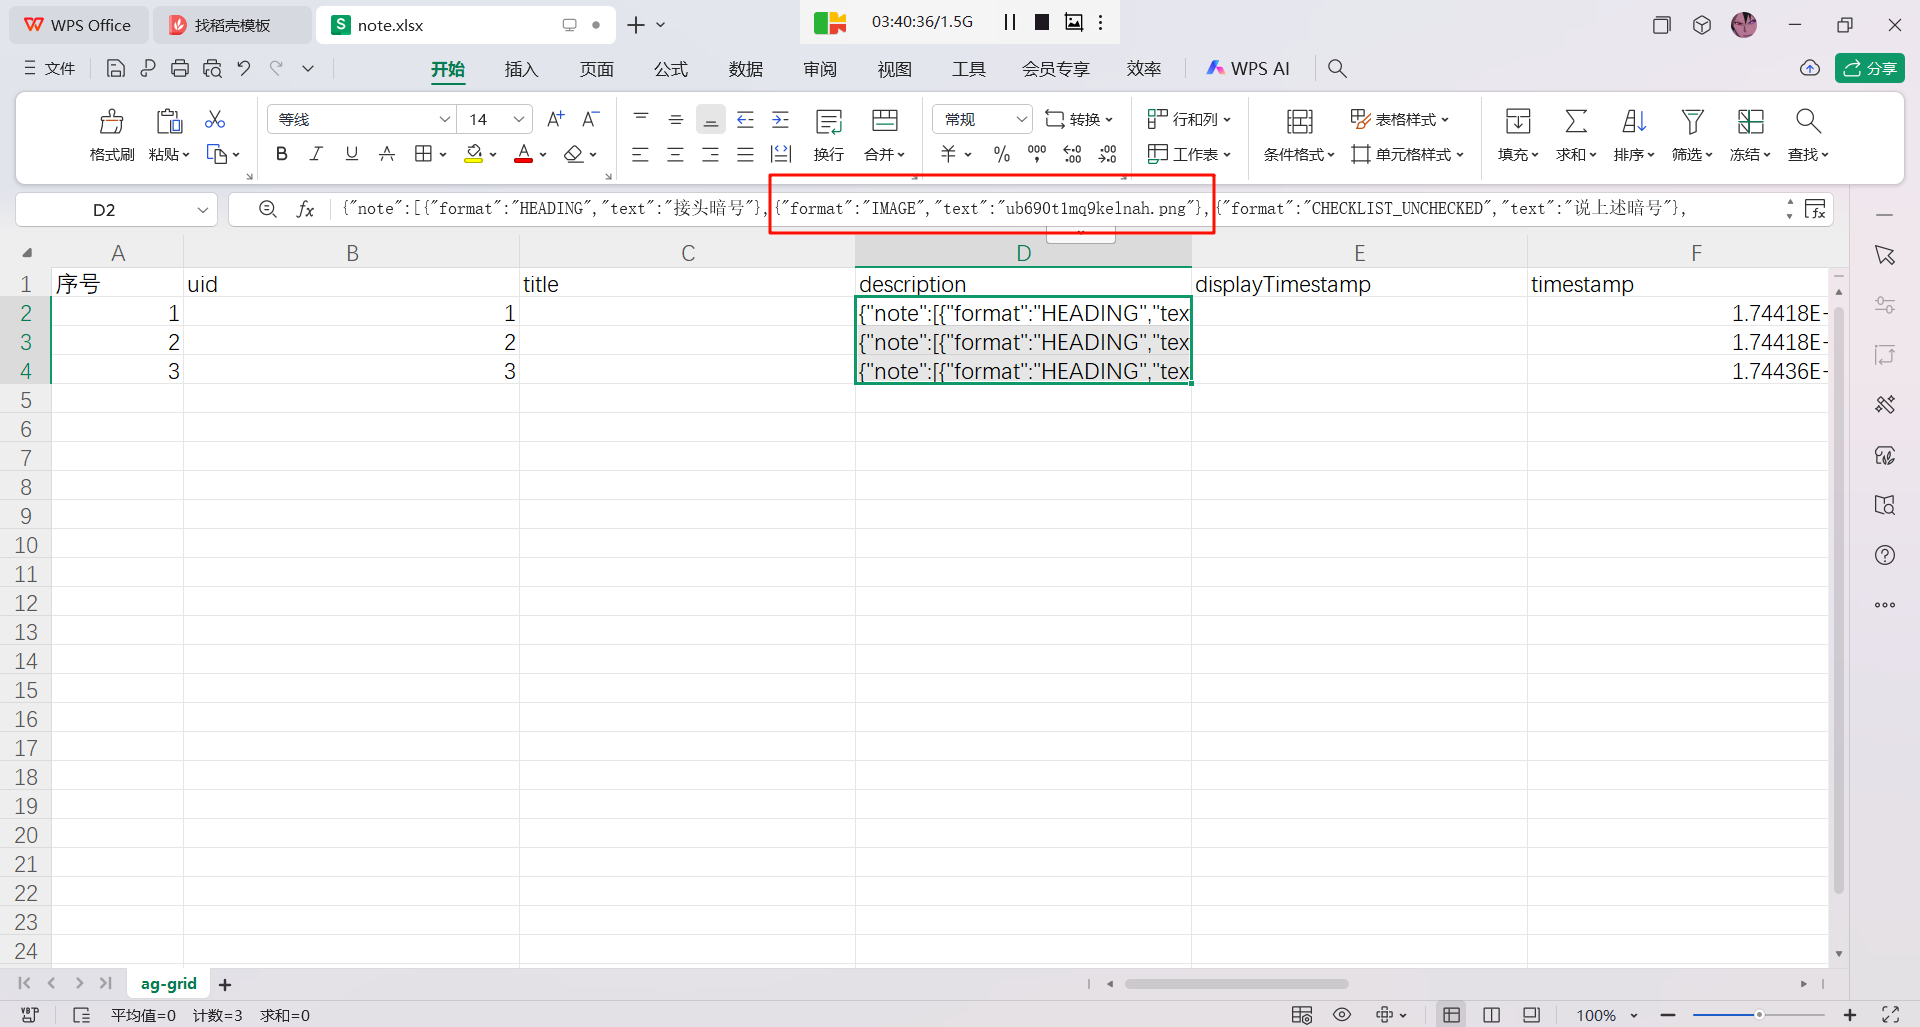Click the Undo arrow icon

click(244, 68)
